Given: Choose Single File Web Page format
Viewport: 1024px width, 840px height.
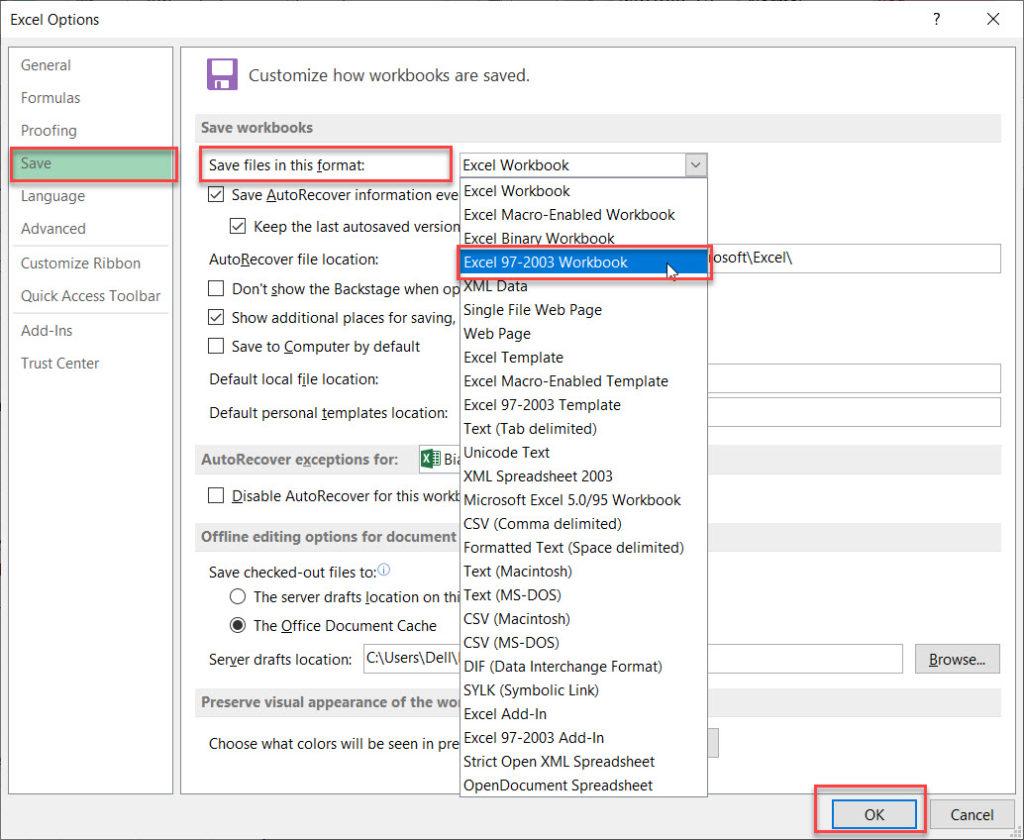Looking at the screenshot, I should tap(584, 310).
